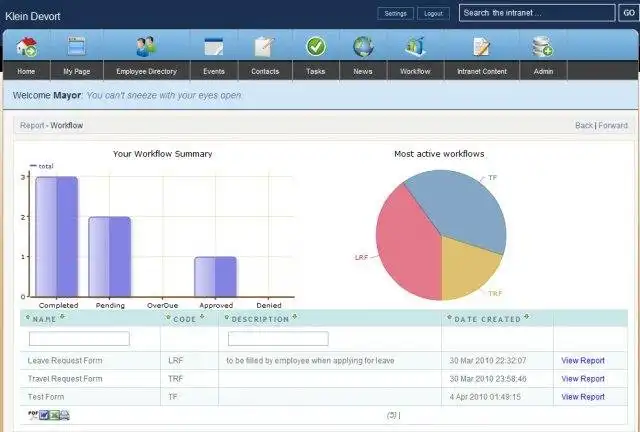Click the Forward link
Image resolution: width=640 pixels, height=432 pixels.
613,125
